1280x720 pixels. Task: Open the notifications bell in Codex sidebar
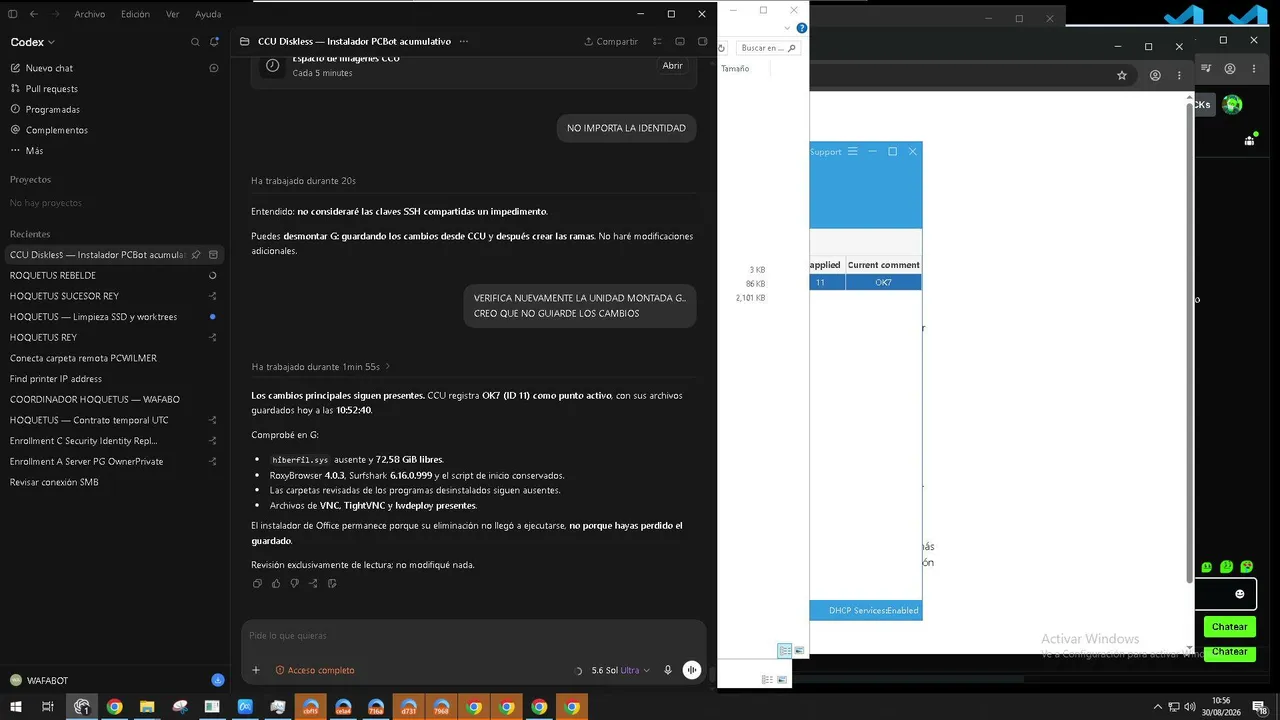coord(214,42)
